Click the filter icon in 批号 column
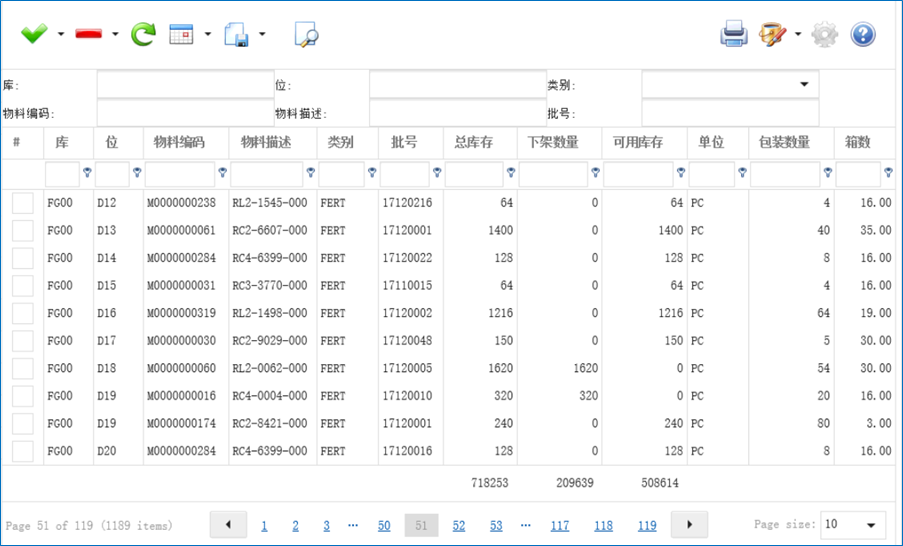The width and height of the screenshot is (903, 546). point(437,173)
